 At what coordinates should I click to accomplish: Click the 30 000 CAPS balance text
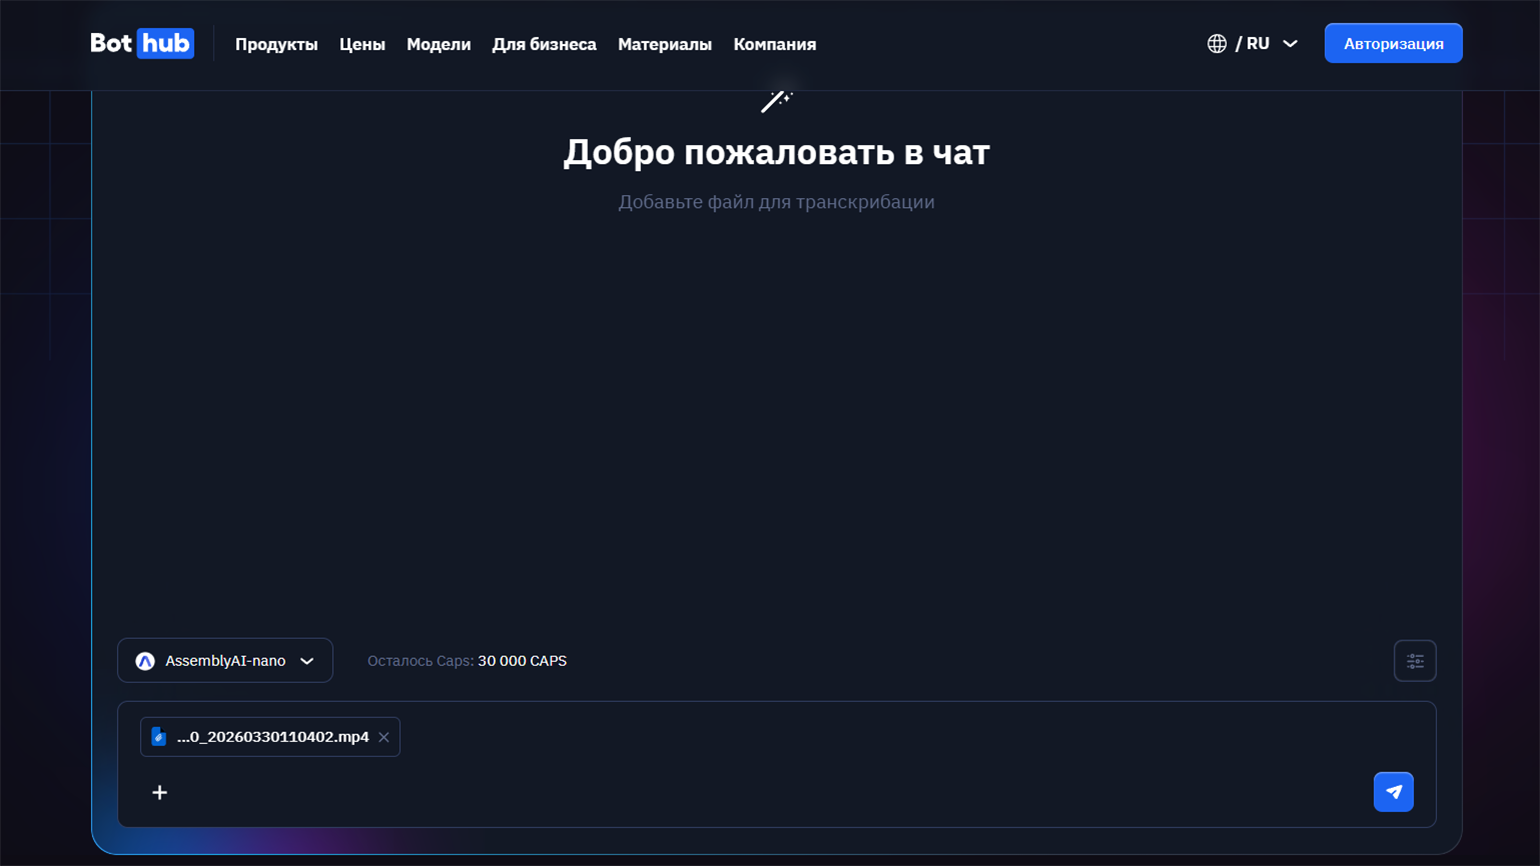(x=522, y=661)
